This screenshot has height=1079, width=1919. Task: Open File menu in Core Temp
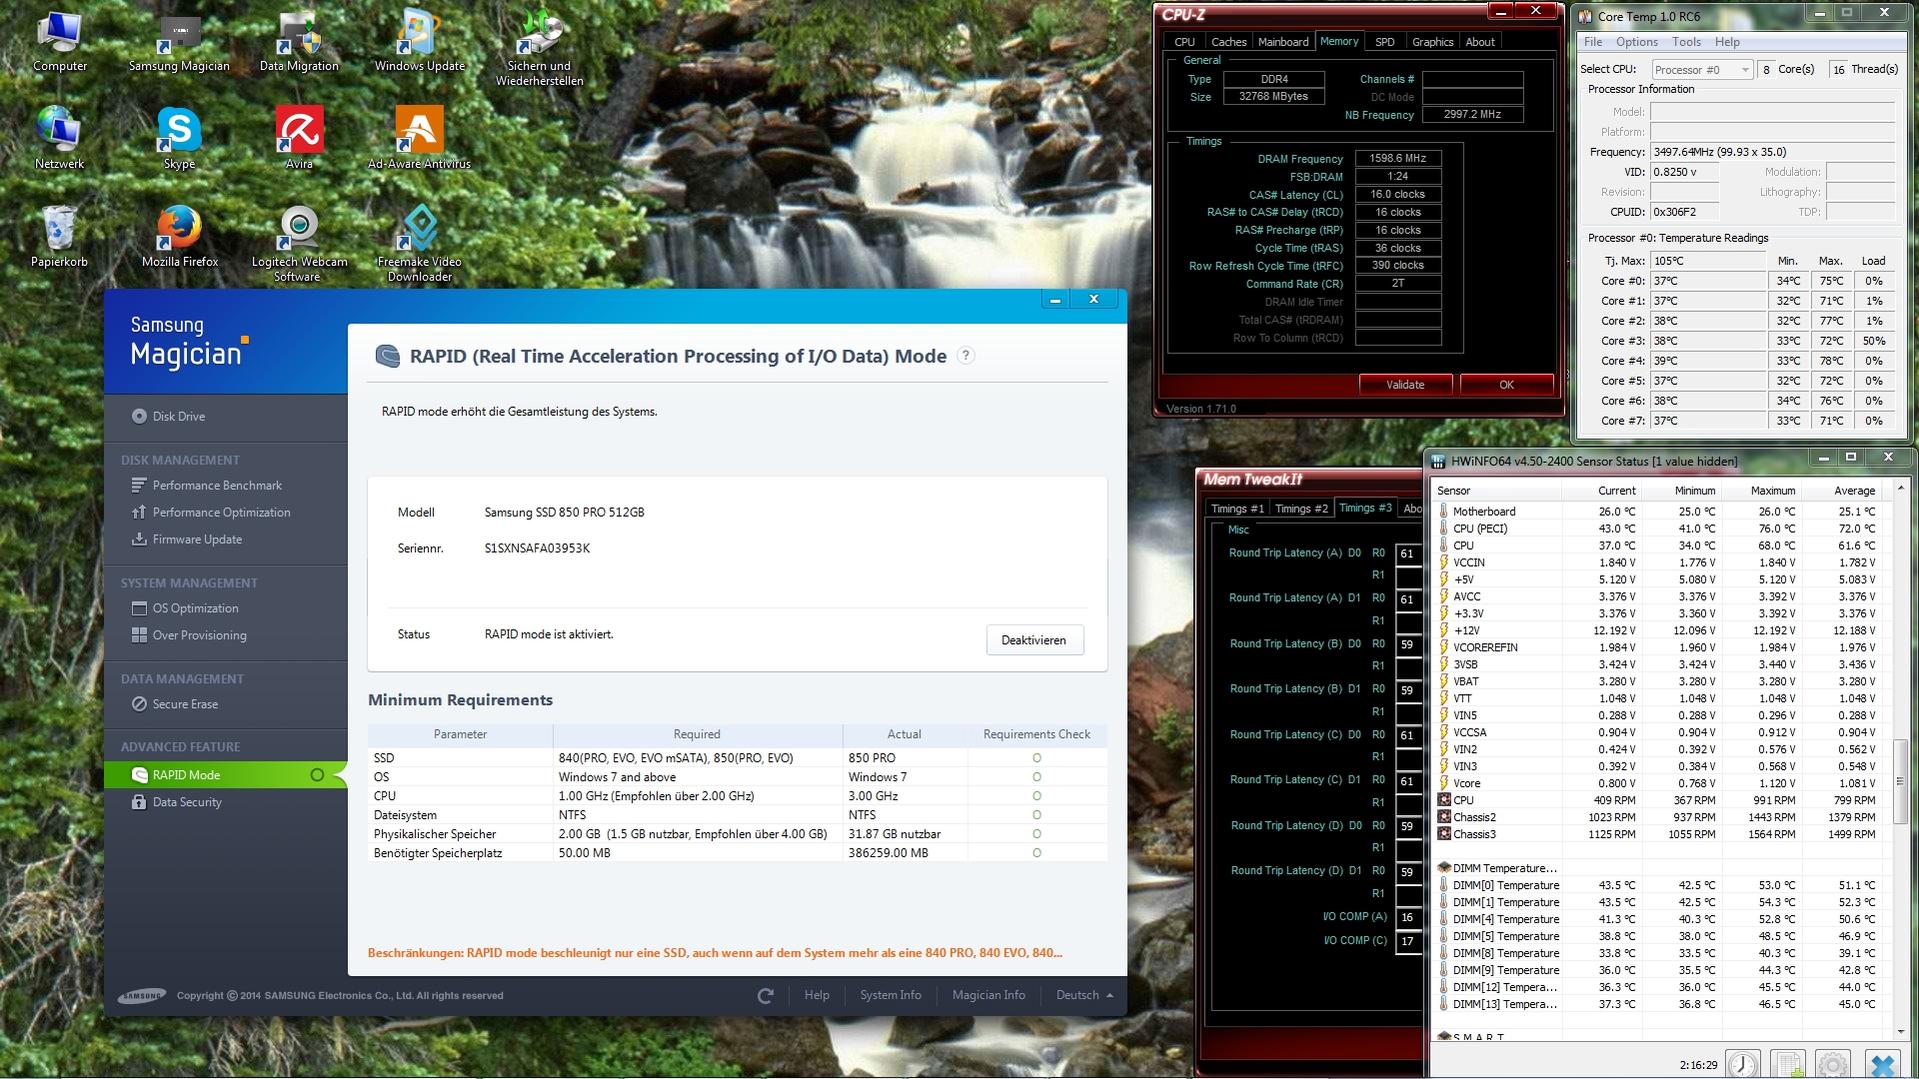(1593, 42)
